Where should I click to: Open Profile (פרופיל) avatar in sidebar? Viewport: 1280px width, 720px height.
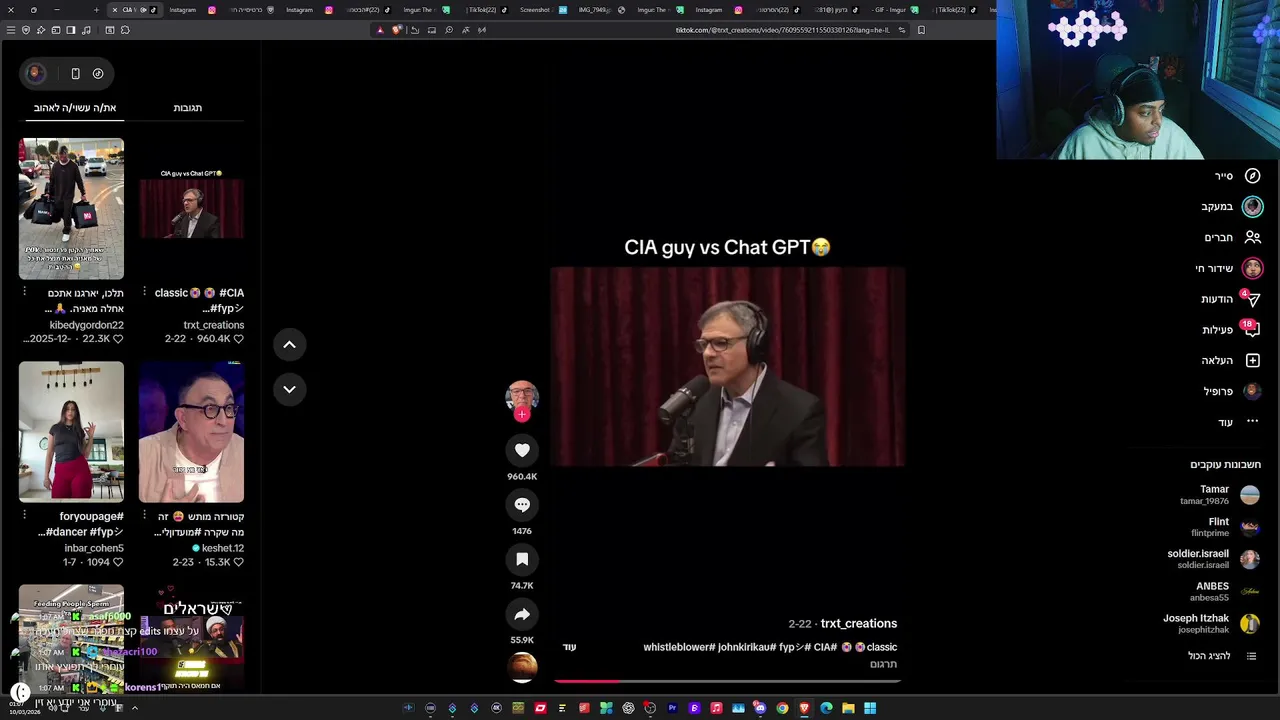(1252, 392)
